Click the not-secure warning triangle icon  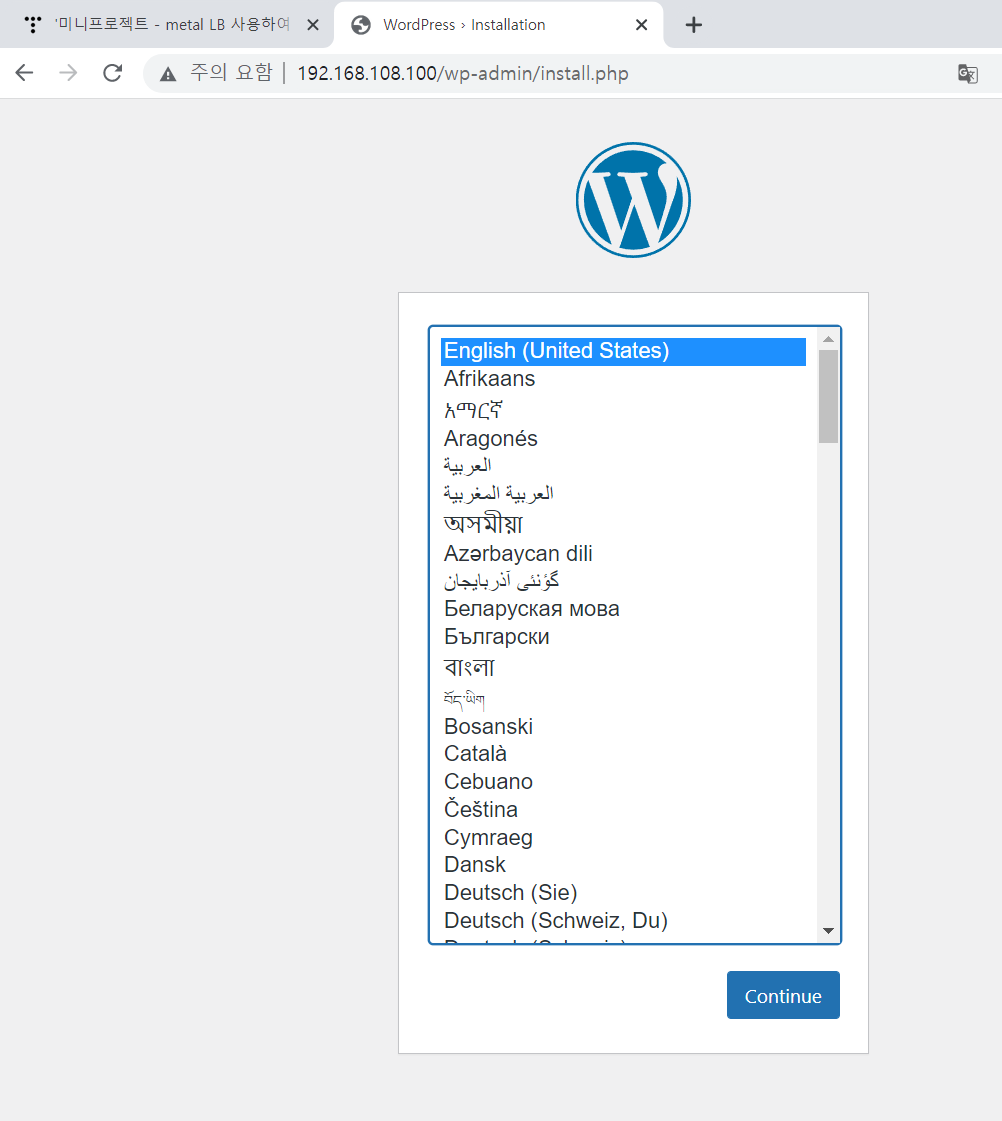(x=168, y=74)
